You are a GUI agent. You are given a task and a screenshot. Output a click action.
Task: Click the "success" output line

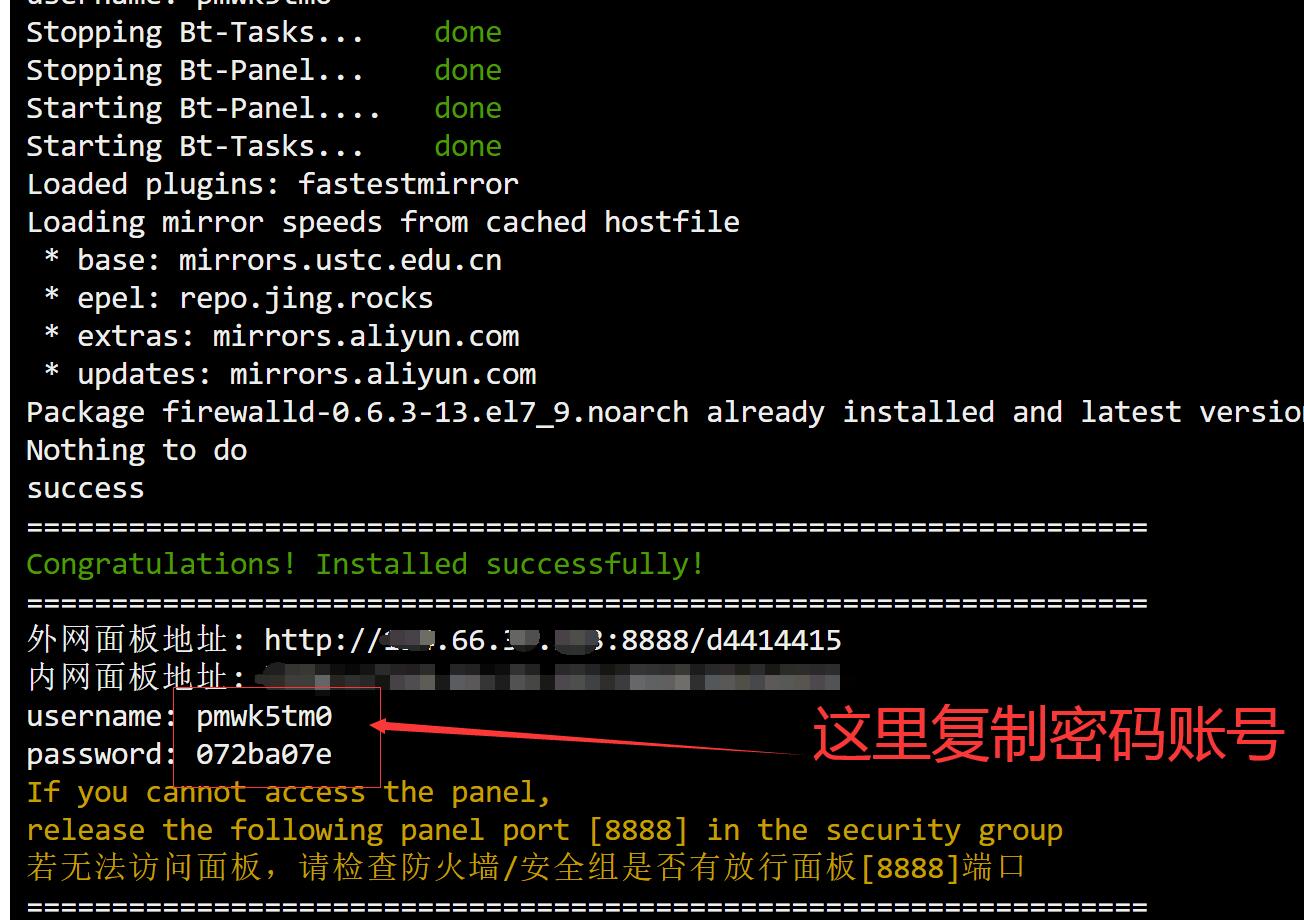coord(85,488)
